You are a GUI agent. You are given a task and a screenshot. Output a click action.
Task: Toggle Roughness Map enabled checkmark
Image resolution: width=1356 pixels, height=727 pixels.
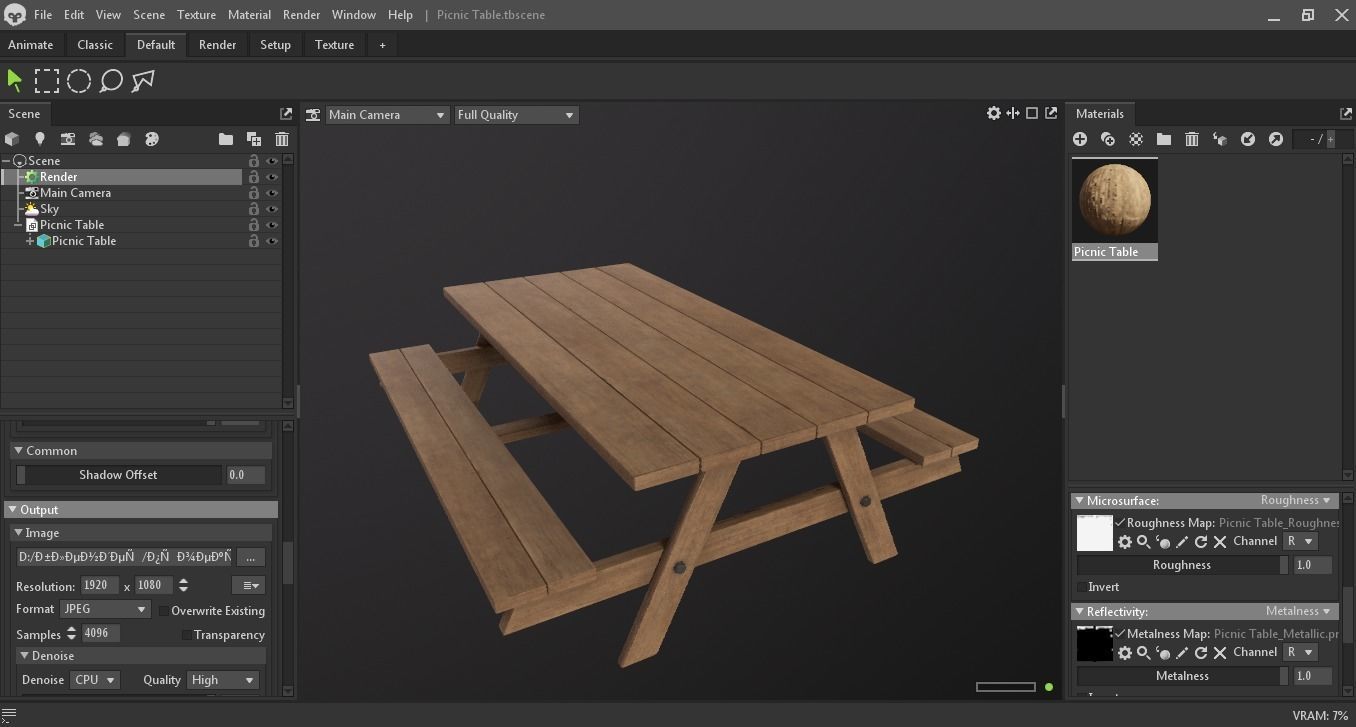1120,523
